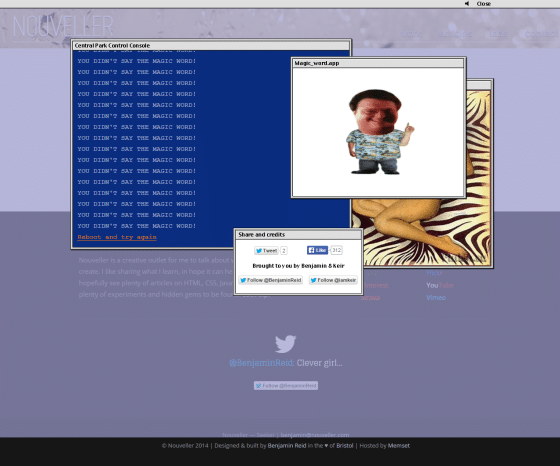560x466 pixels.
Task: Click the Share and credits title bar
Action: pos(298,235)
